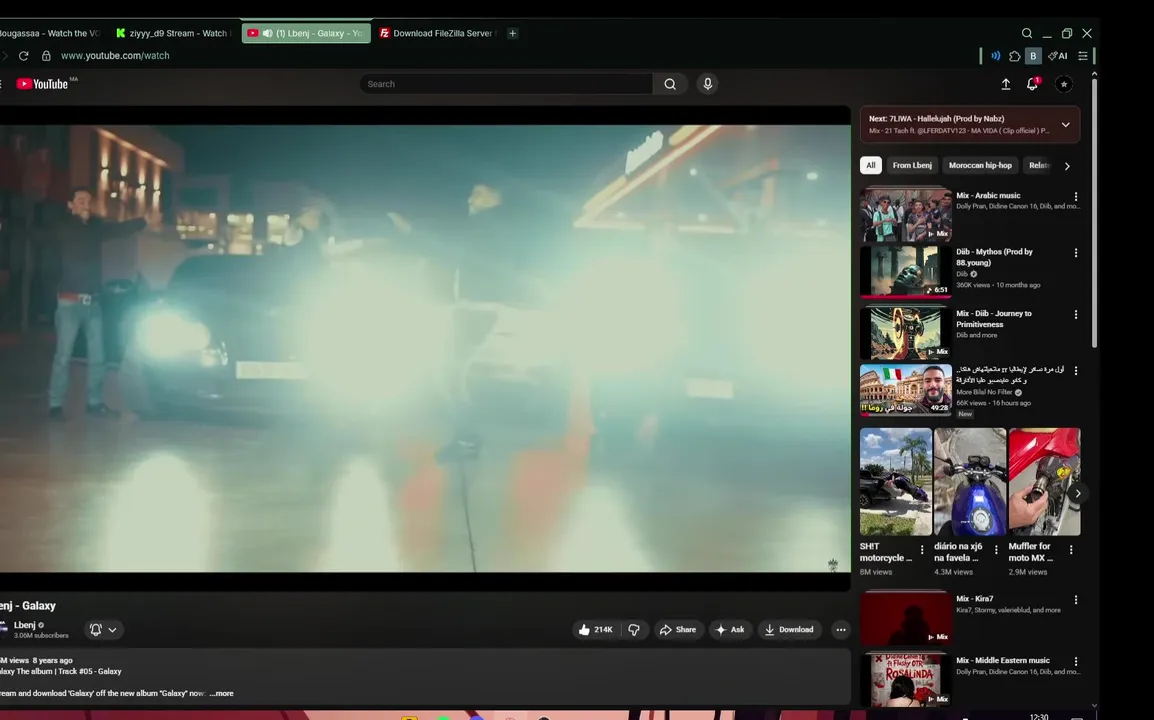Open the account avatar with star
The height and width of the screenshot is (720, 1154).
pyautogui.click(x=1063, y=85)
